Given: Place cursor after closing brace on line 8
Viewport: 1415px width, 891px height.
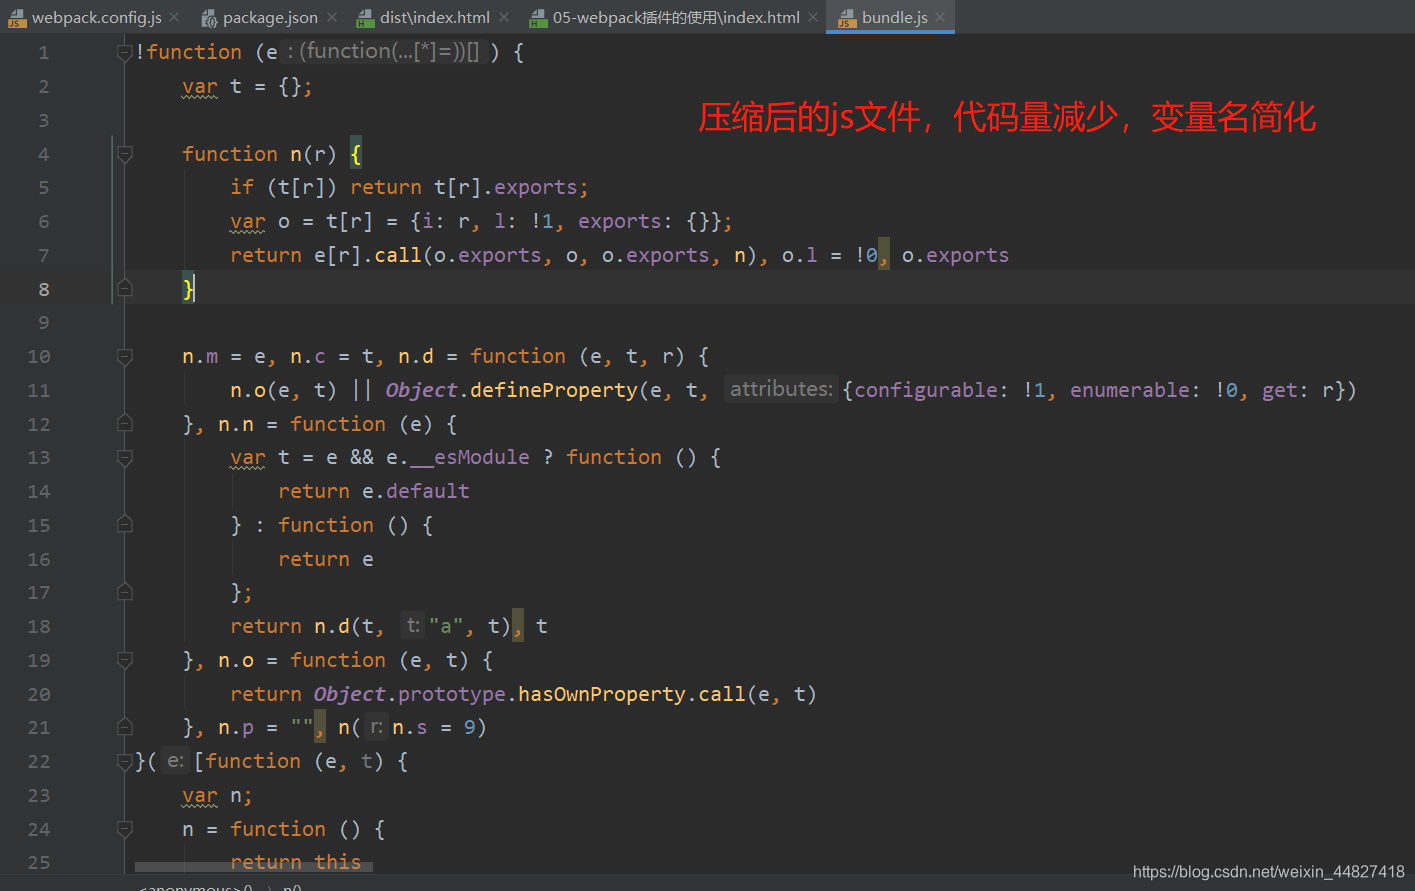Looking at the screenshot, I should (x=195, y=289).
